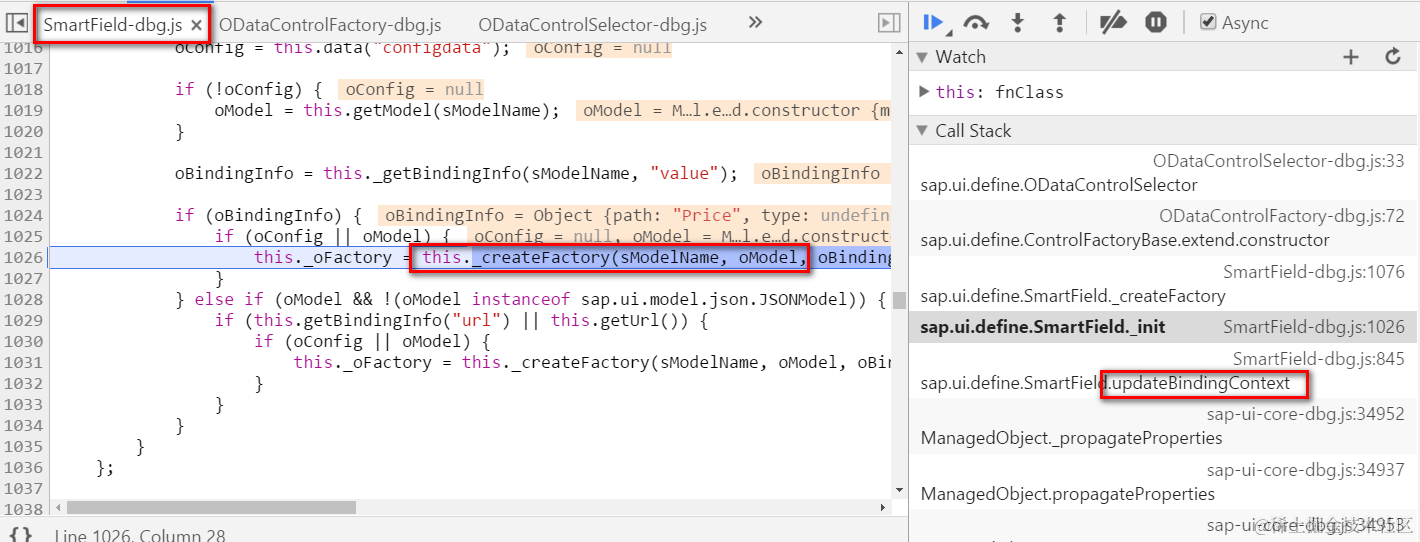Open sap-ui-core-dbg.js:34937 source link

click(1305, 470)
